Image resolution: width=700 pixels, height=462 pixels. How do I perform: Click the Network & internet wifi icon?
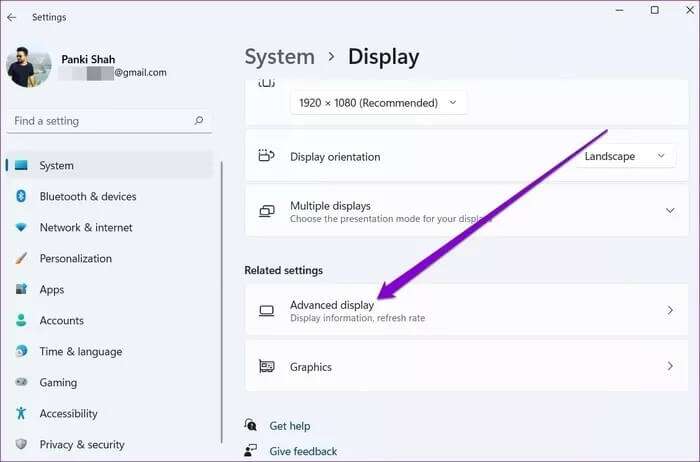point(20,228)
